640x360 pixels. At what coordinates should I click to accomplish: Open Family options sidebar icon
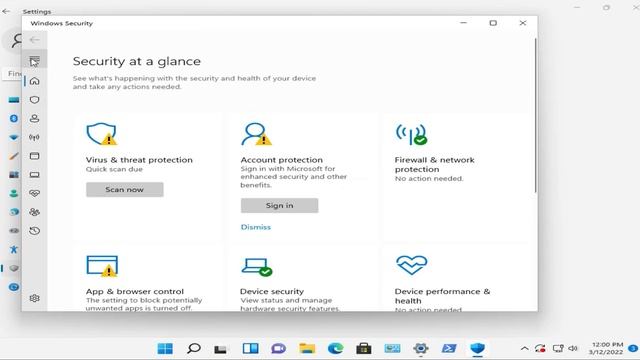35,212
